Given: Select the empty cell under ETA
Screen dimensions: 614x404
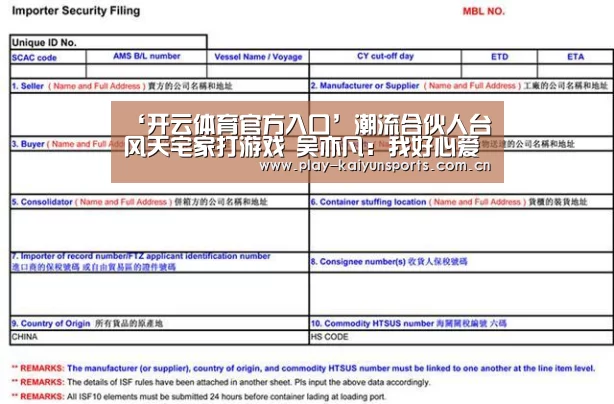Looking at the screenshot, I should 576,71.
